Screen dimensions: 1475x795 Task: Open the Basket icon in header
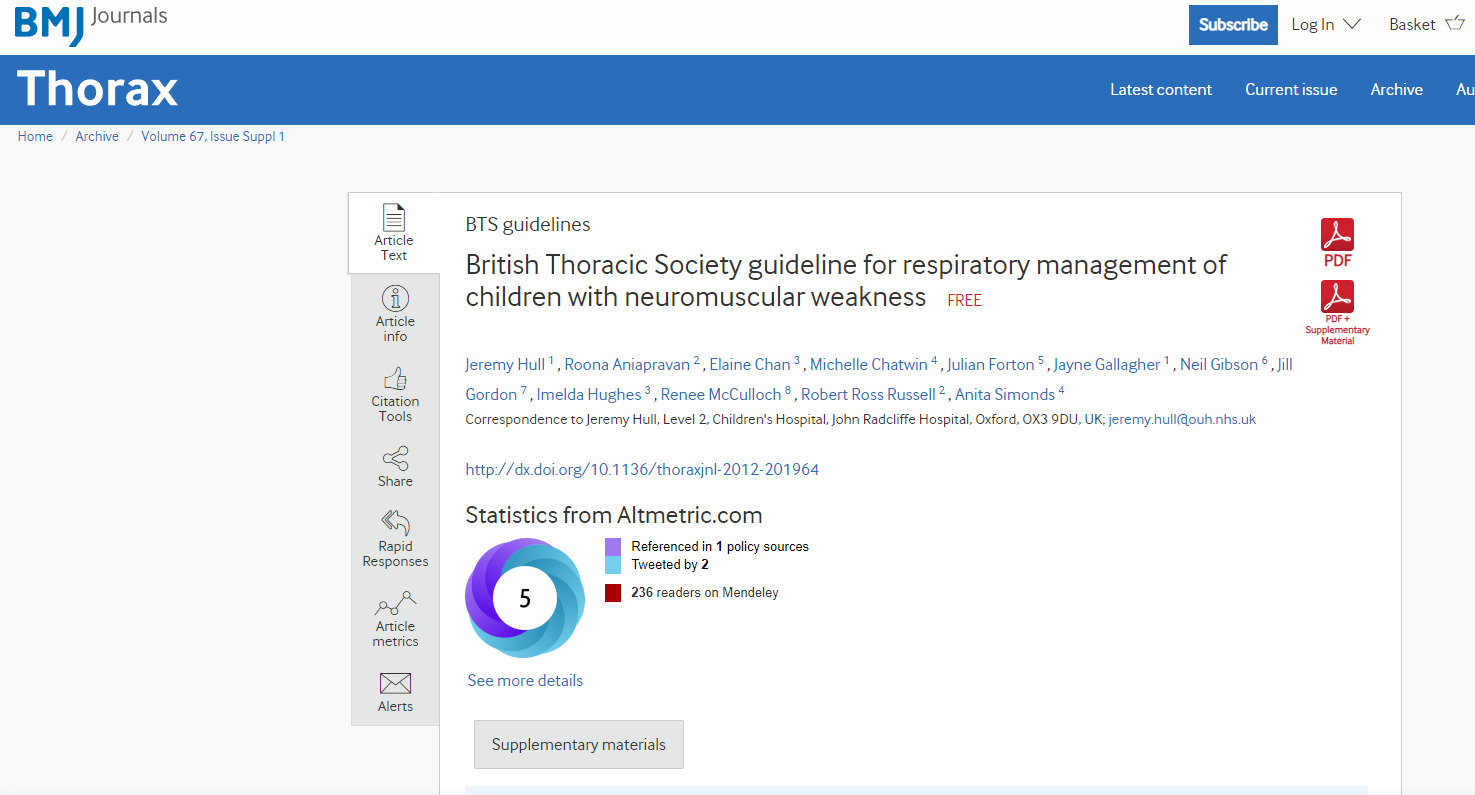click(1454, 24)
